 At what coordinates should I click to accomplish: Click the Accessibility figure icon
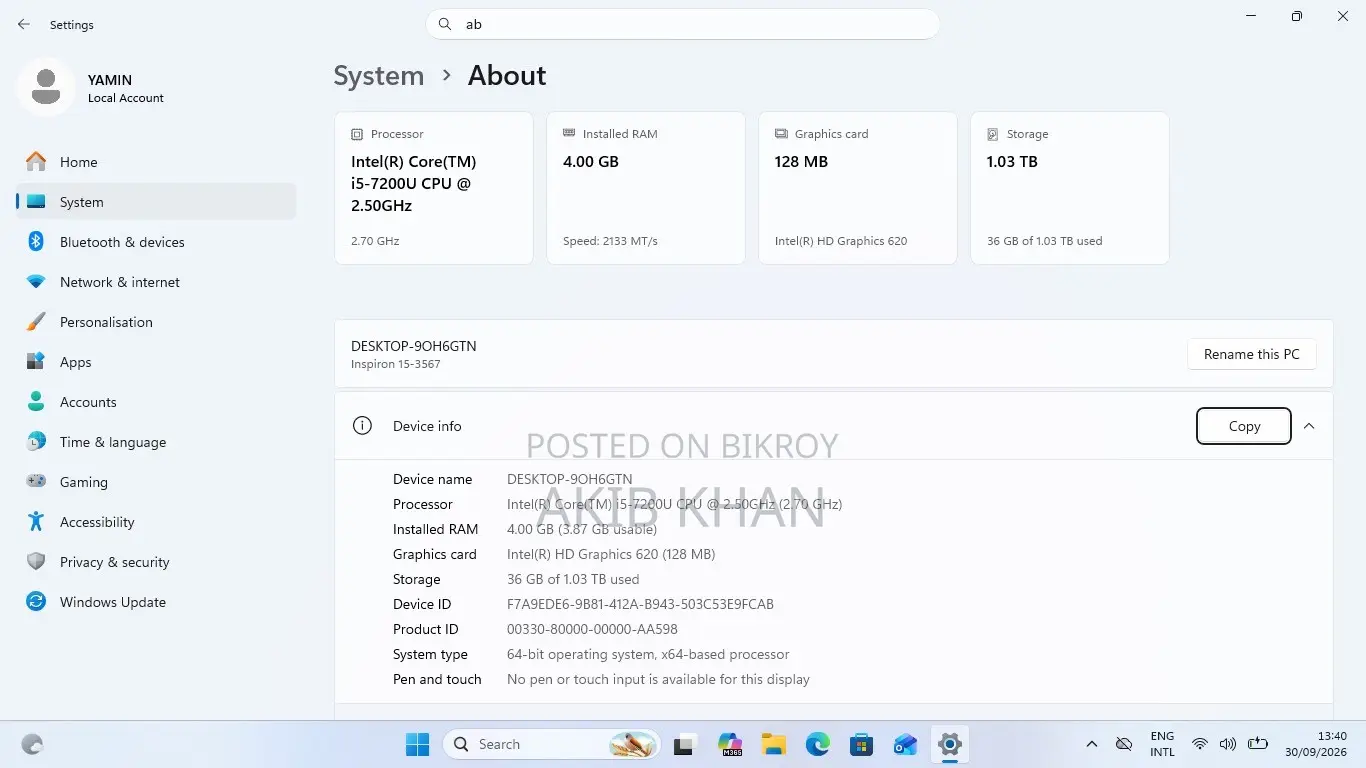(36, 522)
